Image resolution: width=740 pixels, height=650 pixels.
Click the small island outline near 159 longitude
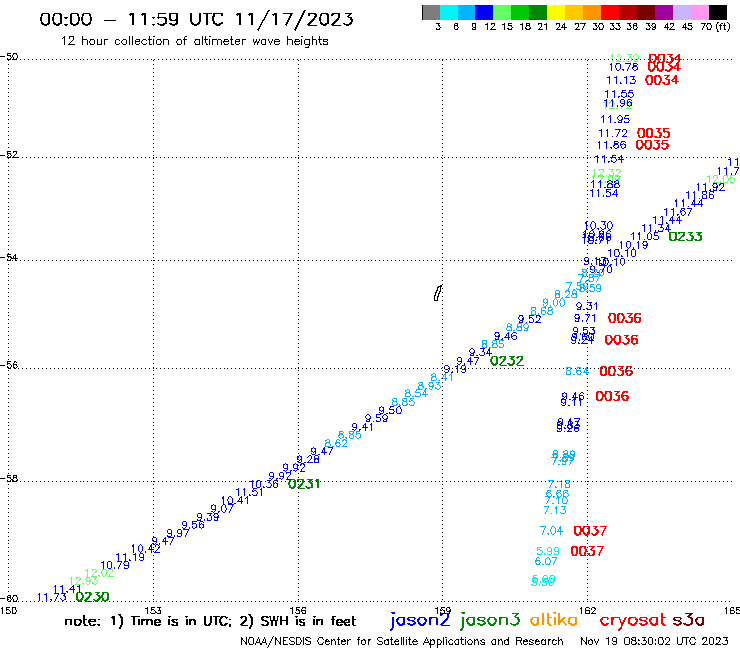(x=437, y=293)
